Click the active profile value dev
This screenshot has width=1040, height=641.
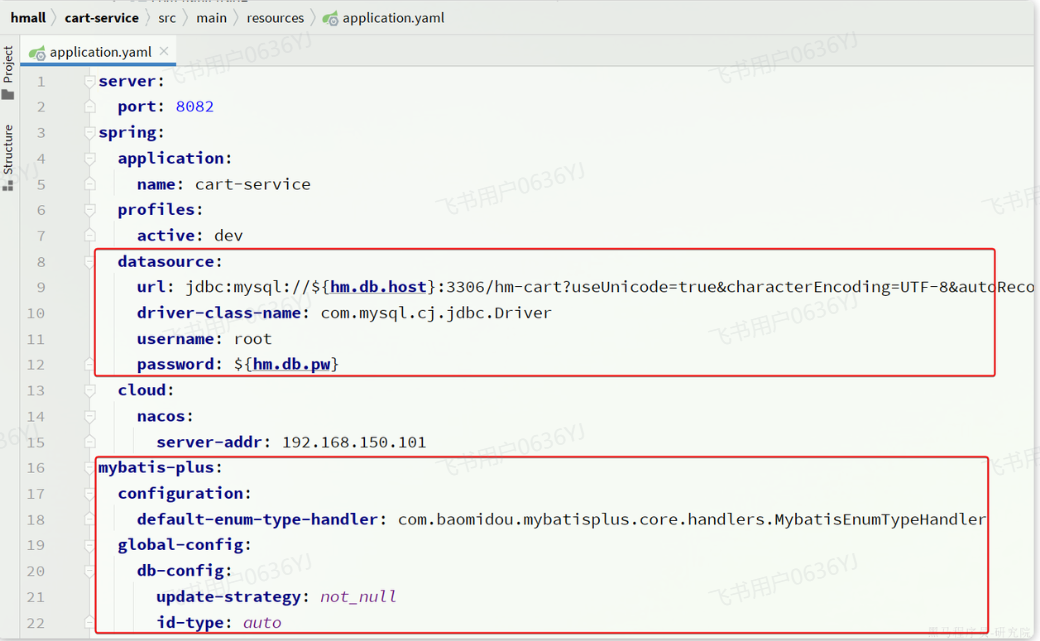(228, 236)
